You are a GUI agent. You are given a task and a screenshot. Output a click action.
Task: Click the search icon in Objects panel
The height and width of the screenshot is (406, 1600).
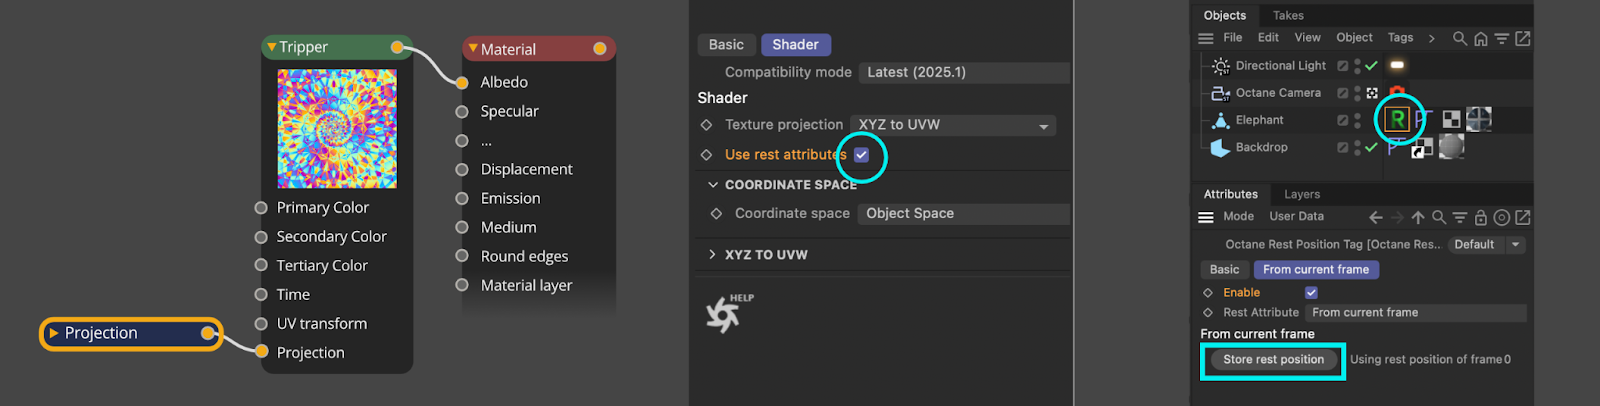[1460, 38]
